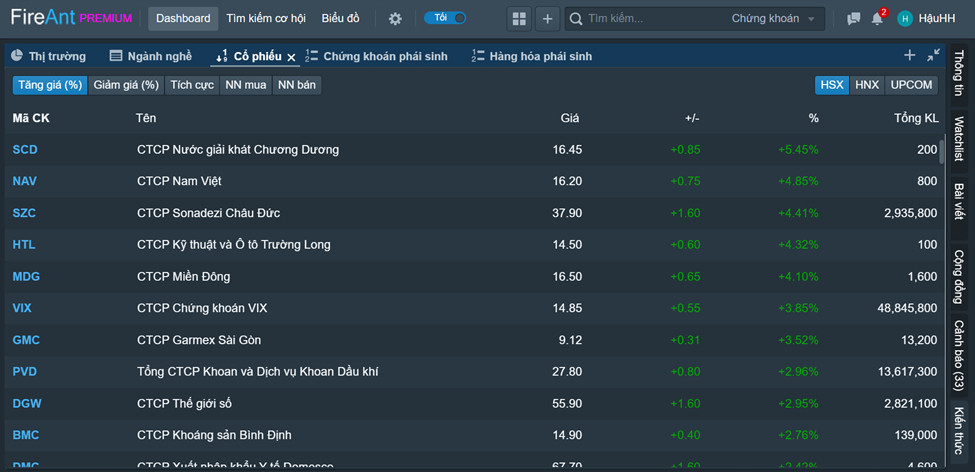
Task: Sort by the % column header
Action: (813, 118)
